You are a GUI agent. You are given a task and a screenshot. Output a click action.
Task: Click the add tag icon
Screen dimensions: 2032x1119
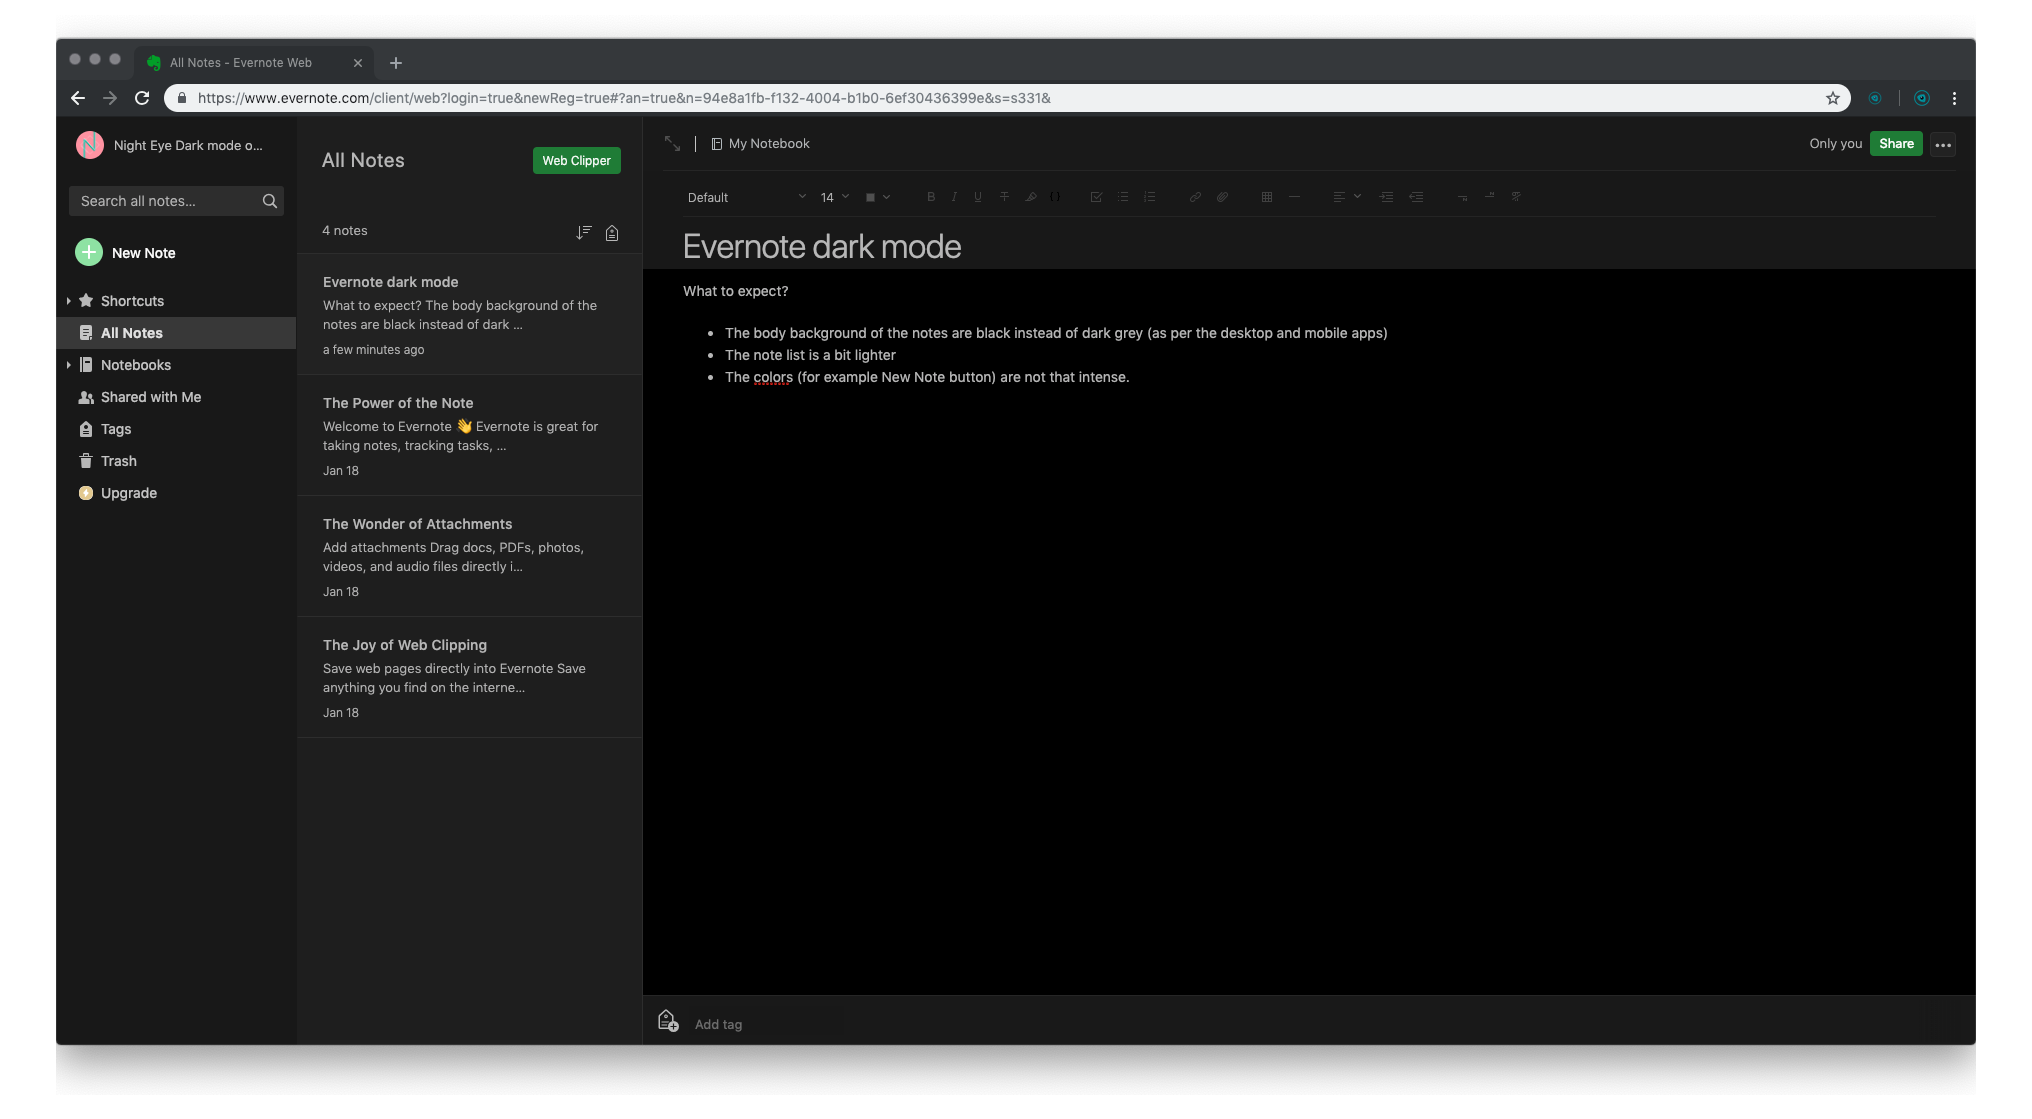pos(668,1021)
